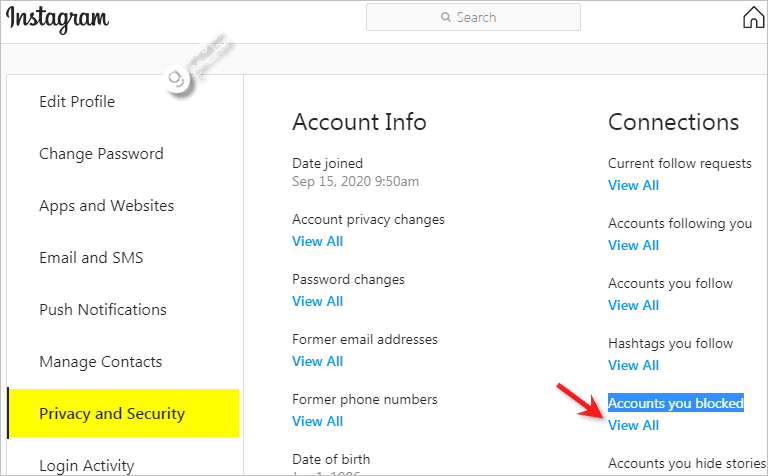Screen dimensions: 768x476
Task: View All former phone numbers
Action: pyautogui.click(x=317, y=421)
